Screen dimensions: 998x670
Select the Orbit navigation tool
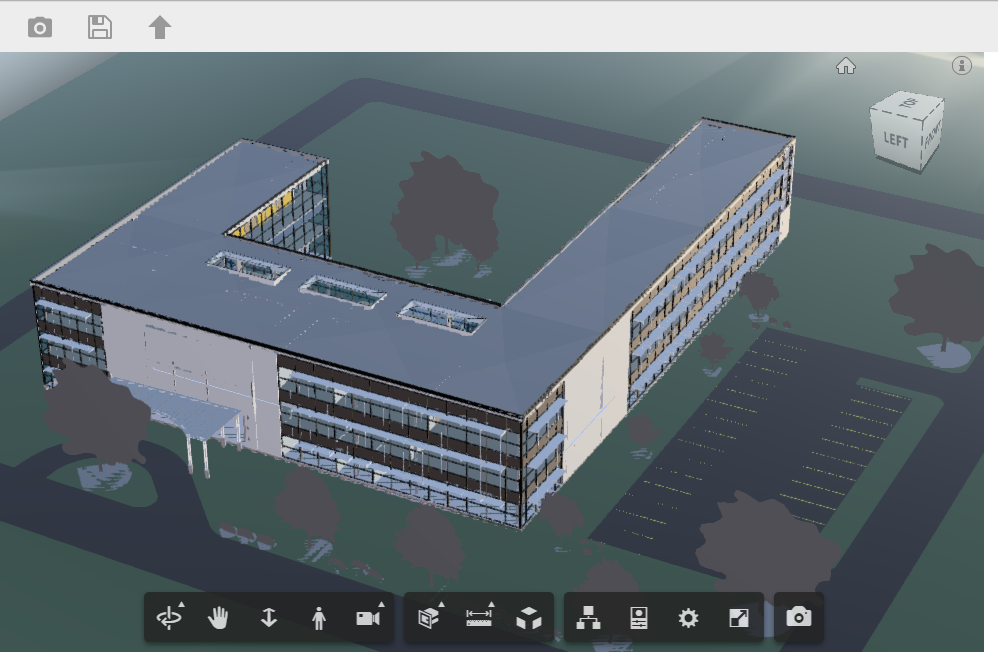(169, 618)
